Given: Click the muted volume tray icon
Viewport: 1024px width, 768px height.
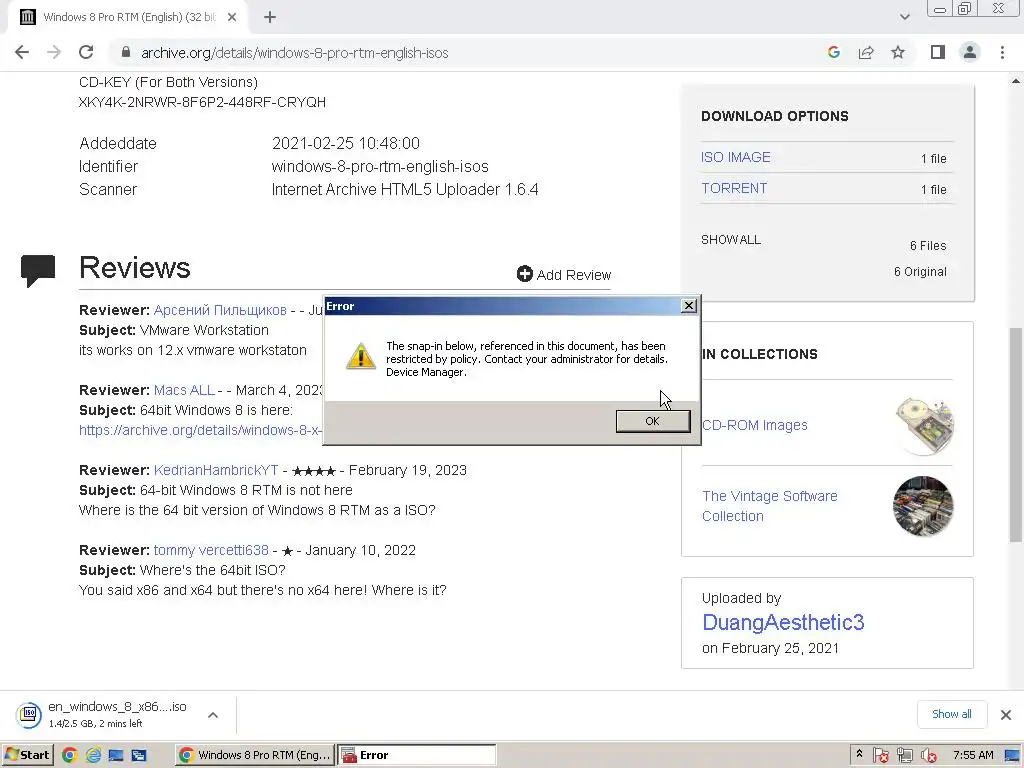Looking at the screenshot, I should pos(929,756).
